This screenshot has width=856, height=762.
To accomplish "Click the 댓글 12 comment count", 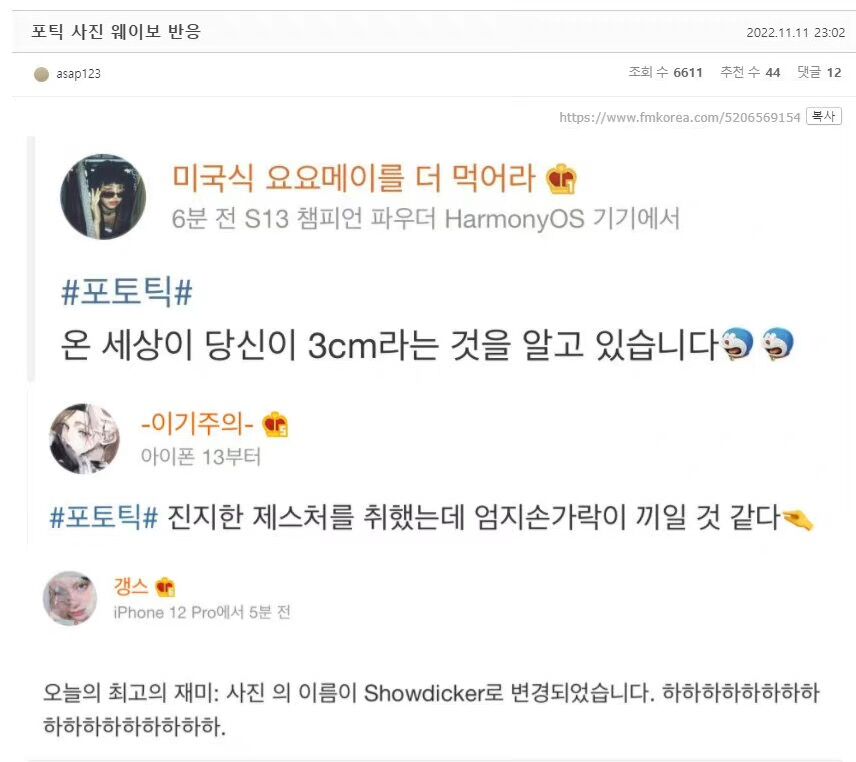I will (819, 72).
